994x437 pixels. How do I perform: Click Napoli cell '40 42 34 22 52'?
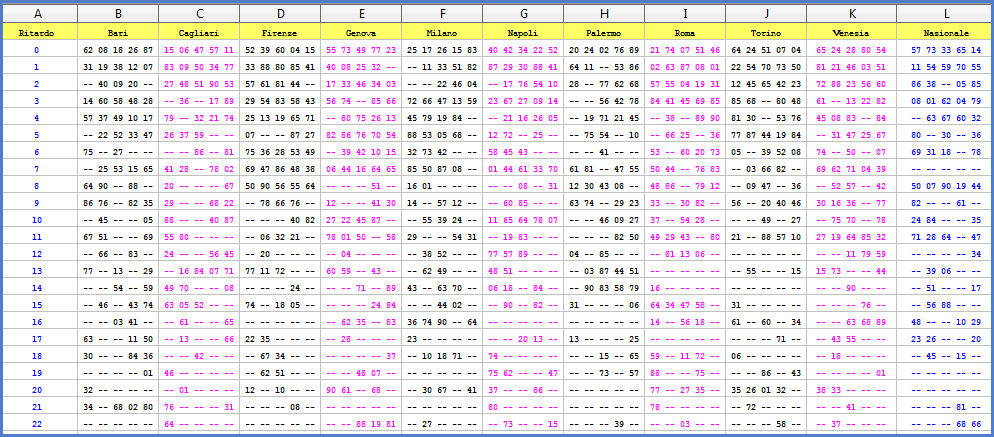pyautogui.click(x=523, y=49)
